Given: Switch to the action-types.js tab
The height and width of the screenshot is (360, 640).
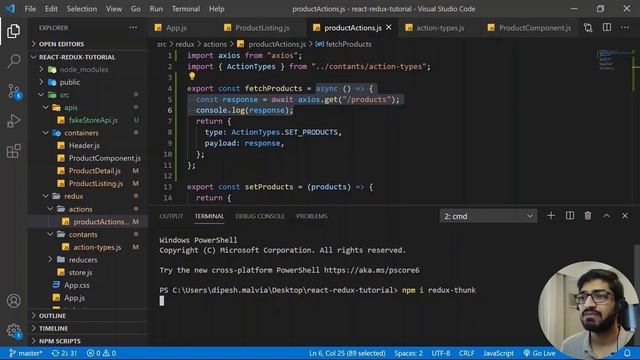Looking at the screenshot, I should click(440, 28).
